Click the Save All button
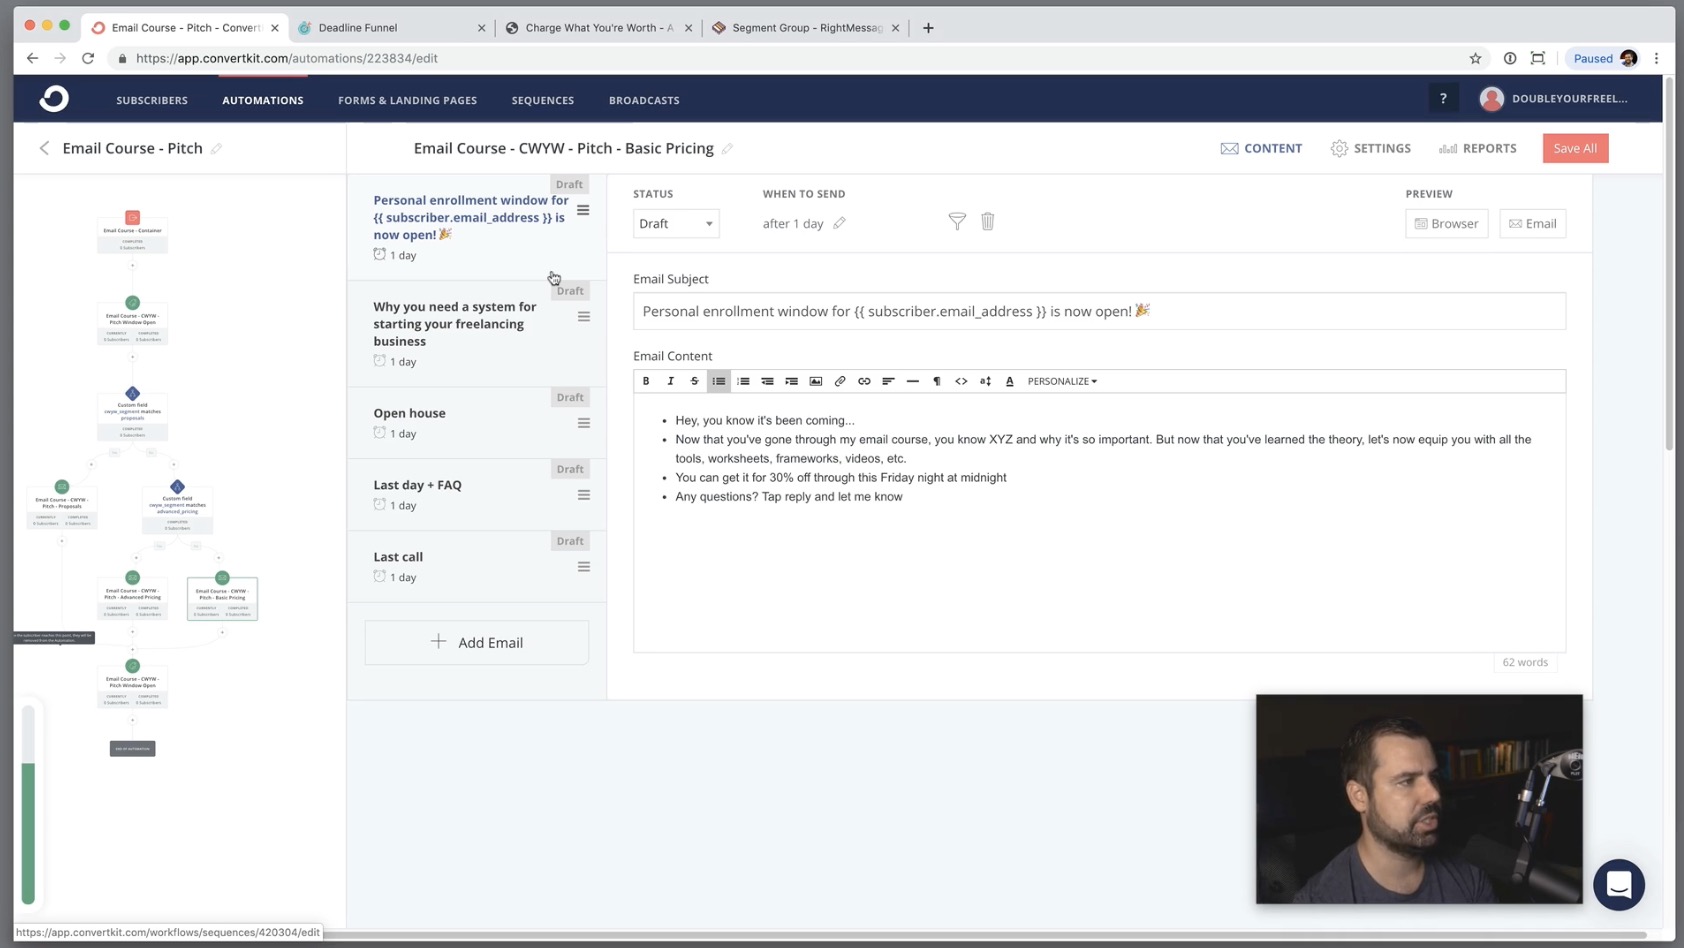1684x948 pixels. coord(1575,148)
